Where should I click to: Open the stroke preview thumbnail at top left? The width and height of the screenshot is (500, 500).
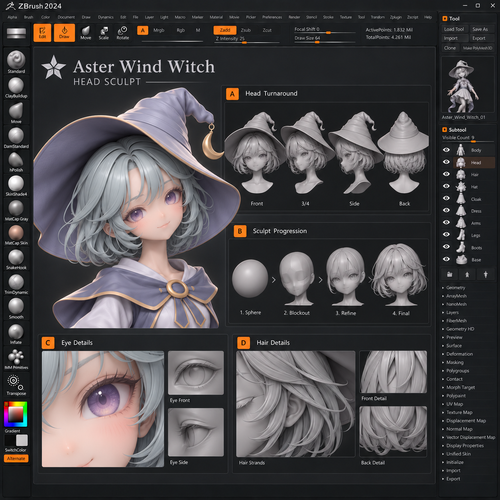(16, 33)
